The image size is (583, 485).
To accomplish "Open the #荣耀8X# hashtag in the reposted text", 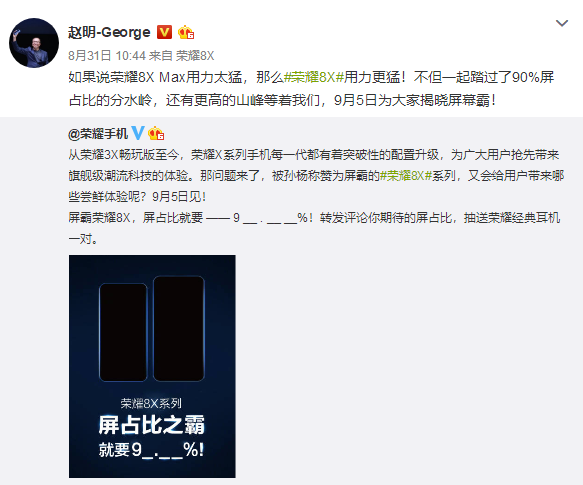I will [x=405, y=176].
